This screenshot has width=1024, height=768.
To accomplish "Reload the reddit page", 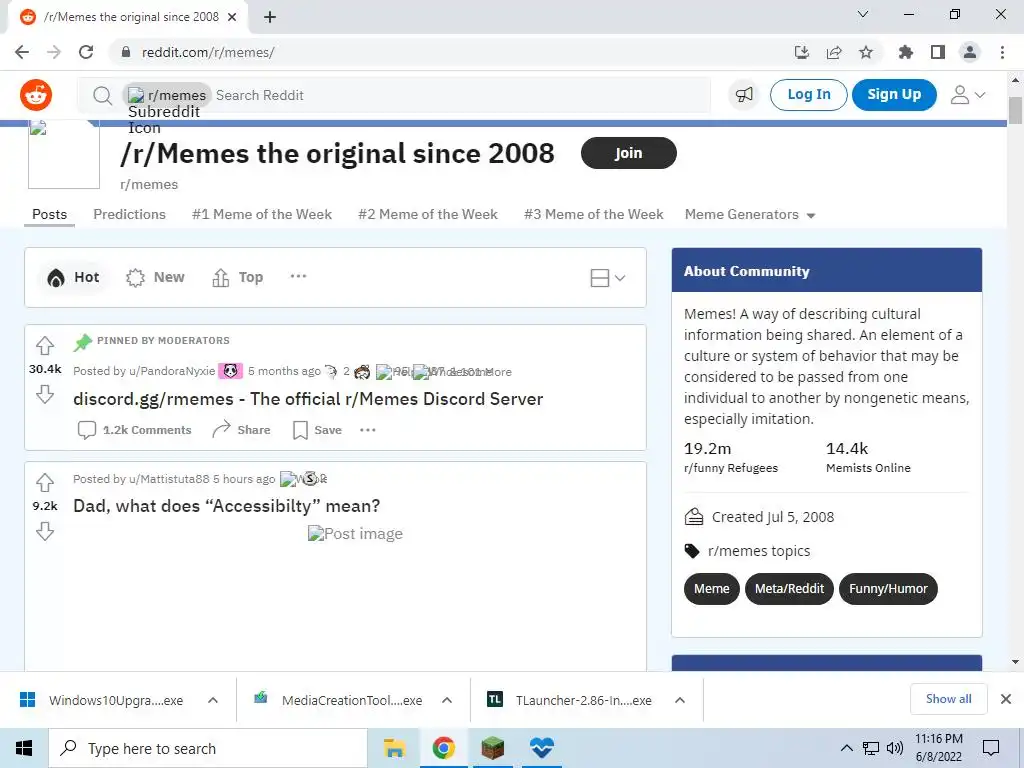I will point(86,52).
